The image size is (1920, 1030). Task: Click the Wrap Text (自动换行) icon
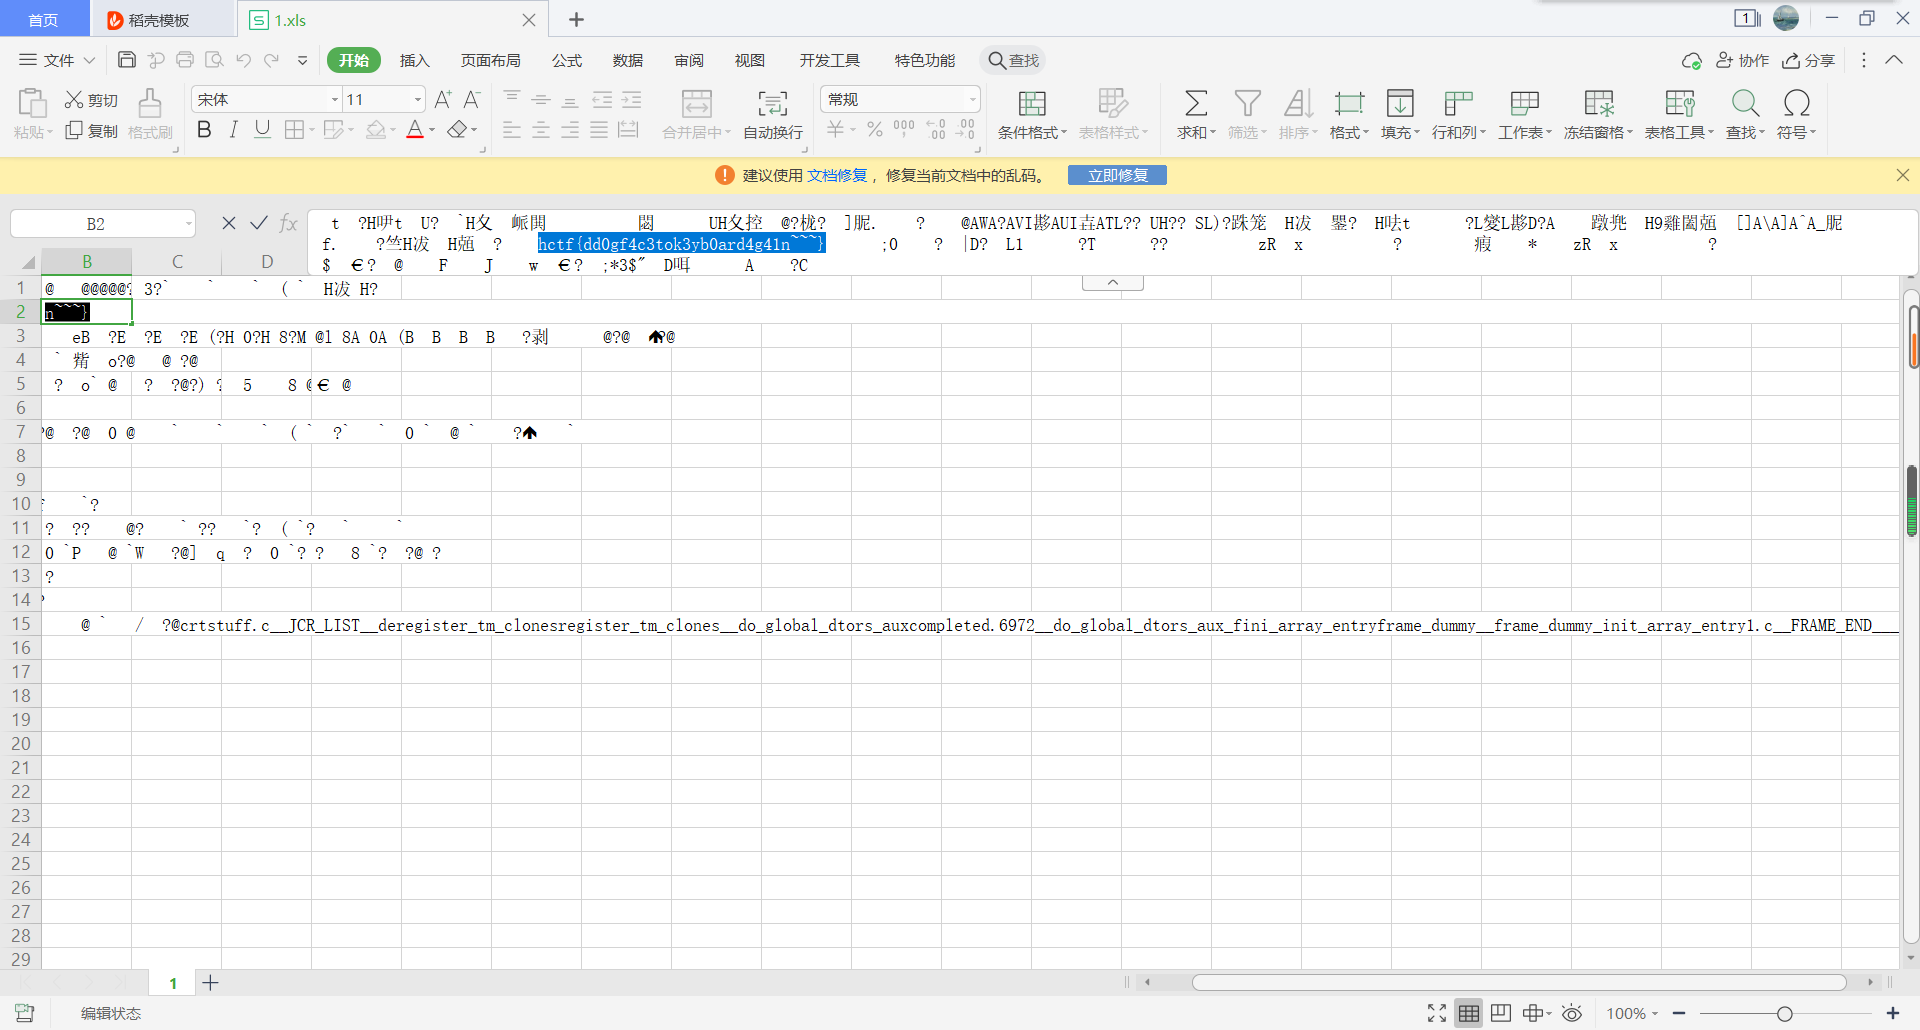point(772,104)
